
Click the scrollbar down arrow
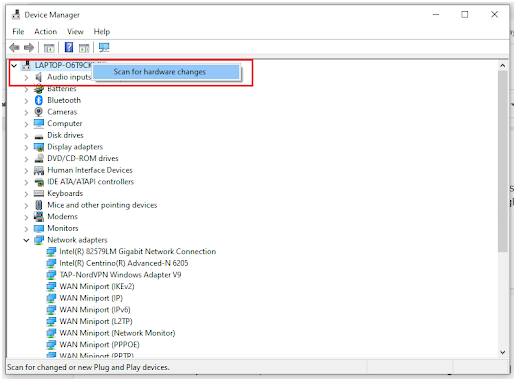tap(503, 352)
